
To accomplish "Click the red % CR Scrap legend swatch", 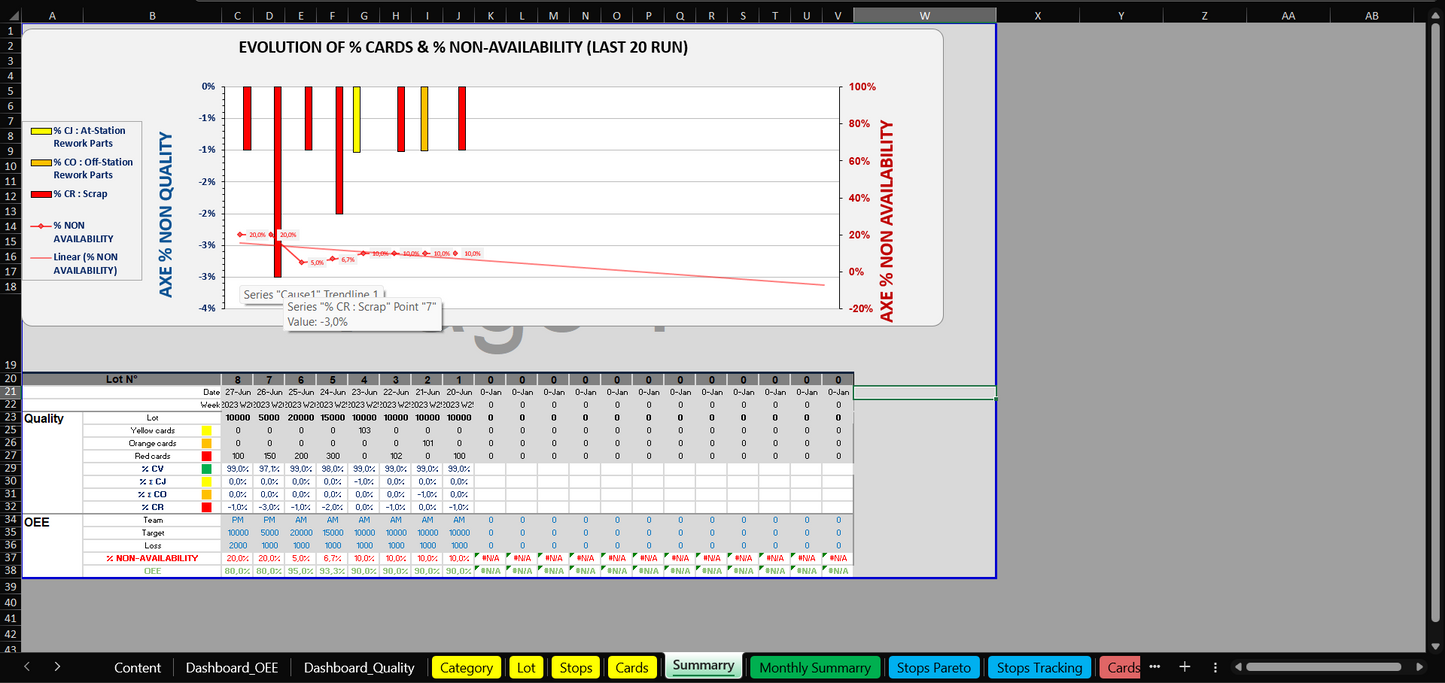I will 41,194.
